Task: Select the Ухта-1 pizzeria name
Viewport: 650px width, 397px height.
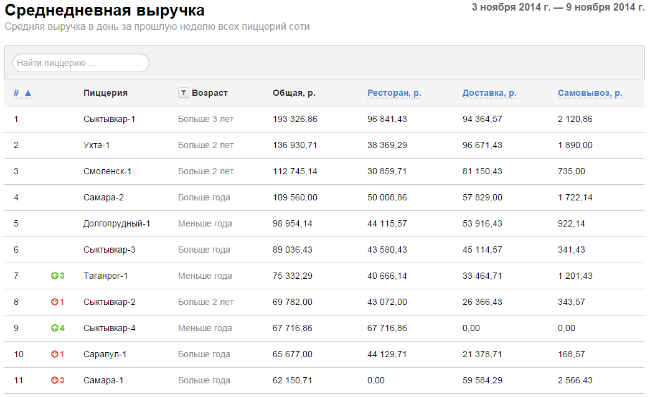Action: [x=96, y=145]
